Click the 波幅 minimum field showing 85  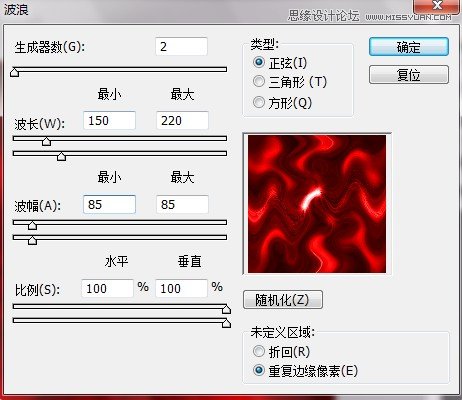[x=109, y=204]
